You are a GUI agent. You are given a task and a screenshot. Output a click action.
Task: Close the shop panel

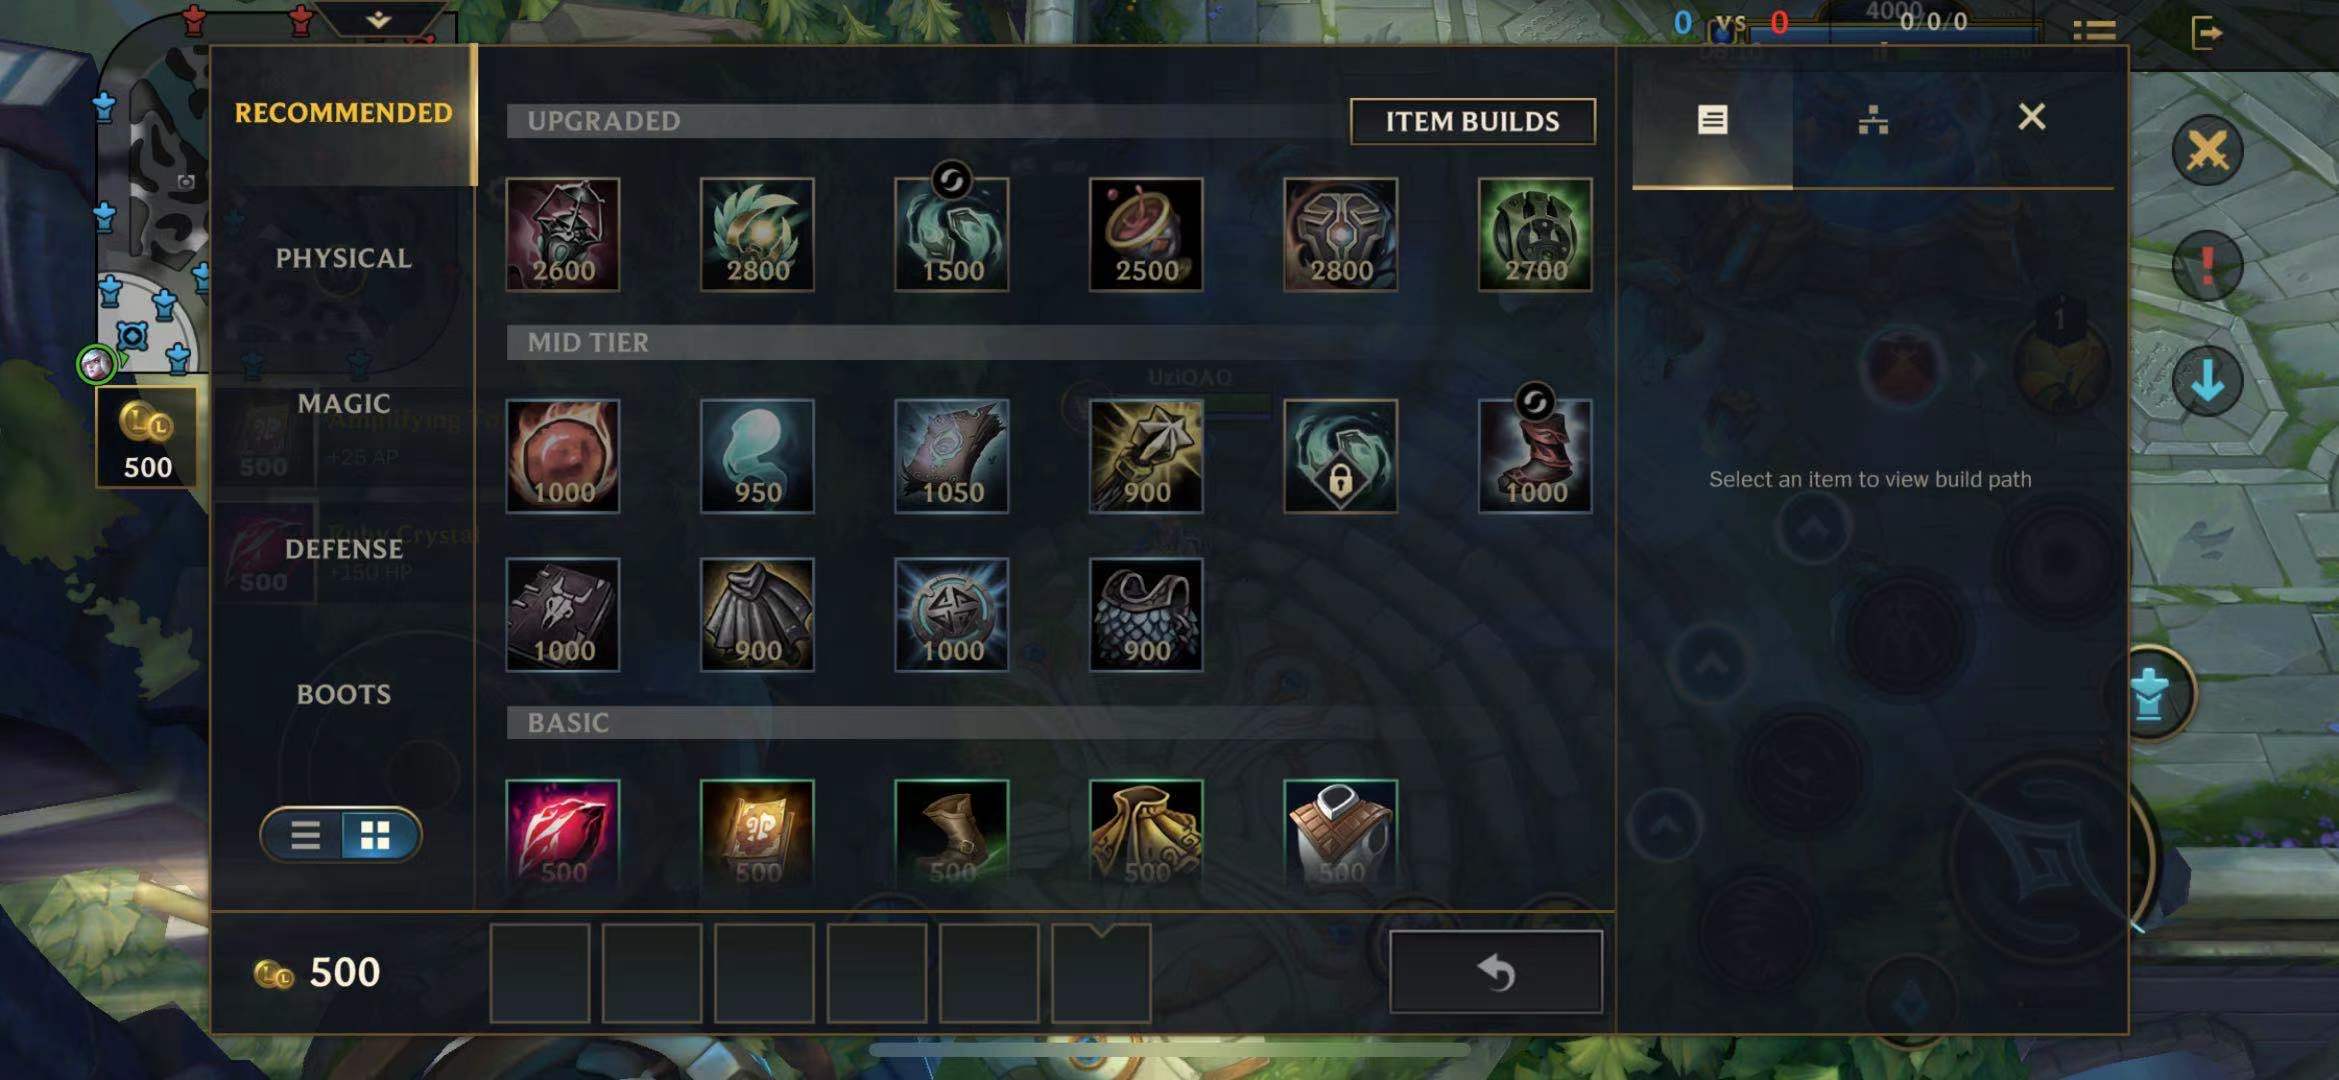click(x=2031, y=117)
